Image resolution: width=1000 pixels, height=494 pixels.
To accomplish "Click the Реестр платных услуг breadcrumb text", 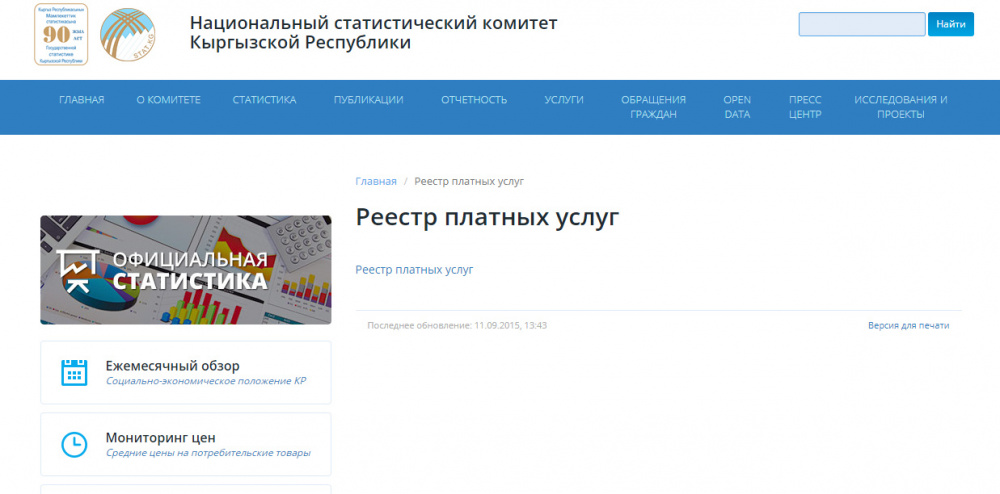I will click(x=469, y=182).
